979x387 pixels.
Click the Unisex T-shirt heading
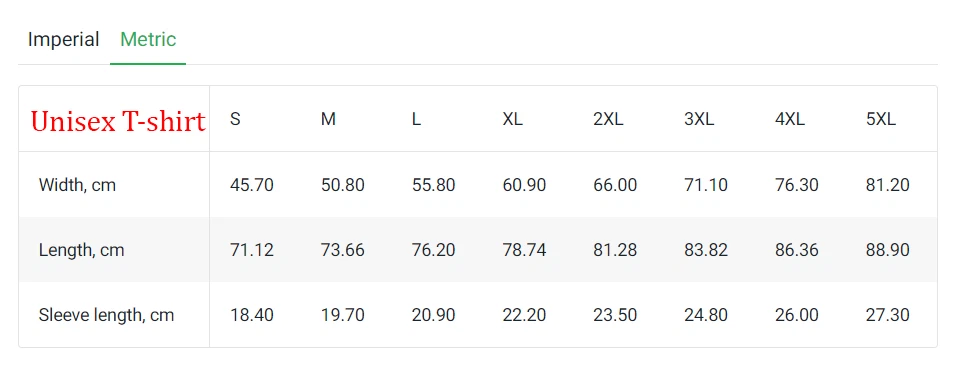coord(118,120)
